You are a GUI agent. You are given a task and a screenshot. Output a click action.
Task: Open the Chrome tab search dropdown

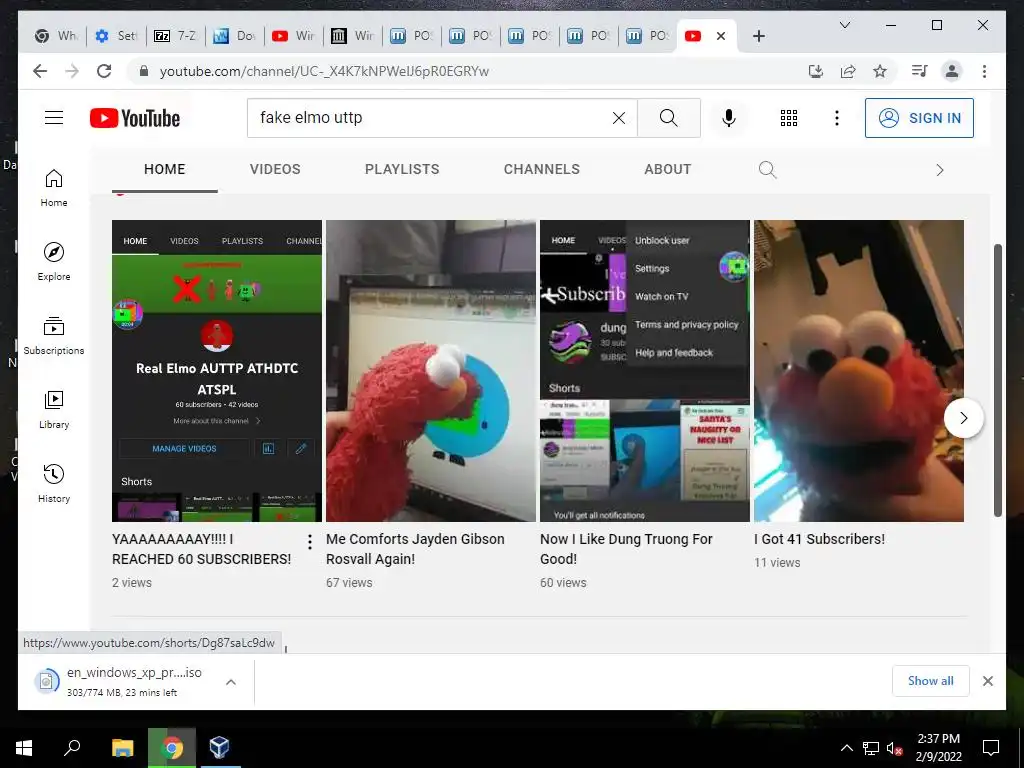844,25
